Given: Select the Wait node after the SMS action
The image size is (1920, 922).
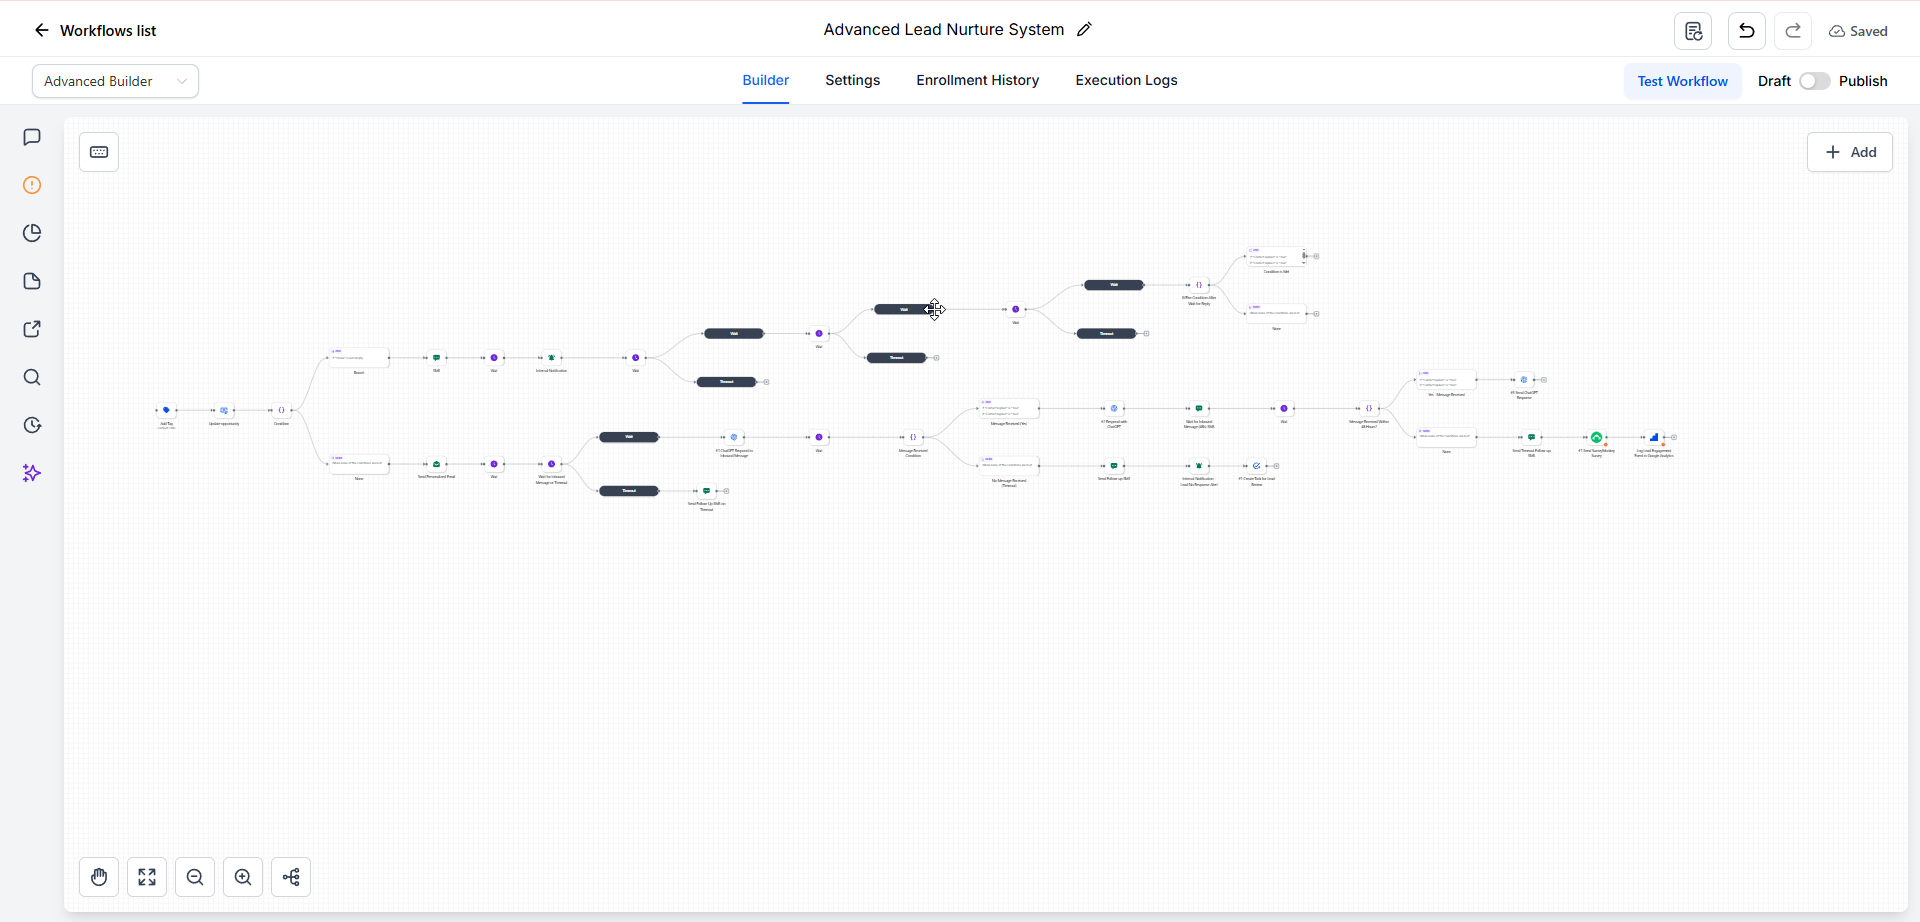Looking at the screenshot, I should [494, 357].
